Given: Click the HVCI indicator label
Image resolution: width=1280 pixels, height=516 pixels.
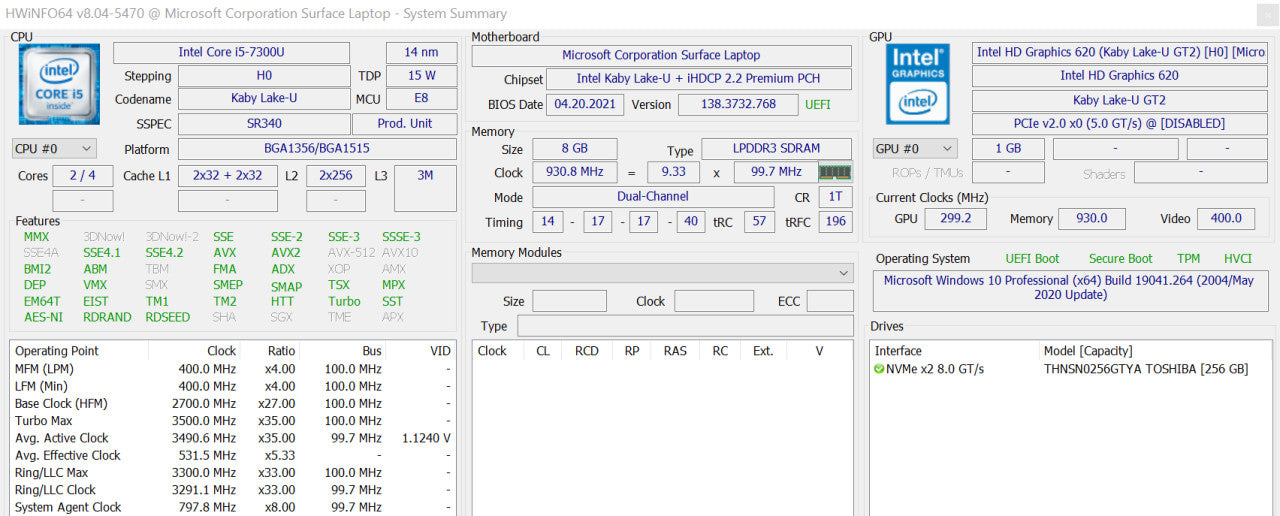Looking at the screenshot, I should 1238,258.
